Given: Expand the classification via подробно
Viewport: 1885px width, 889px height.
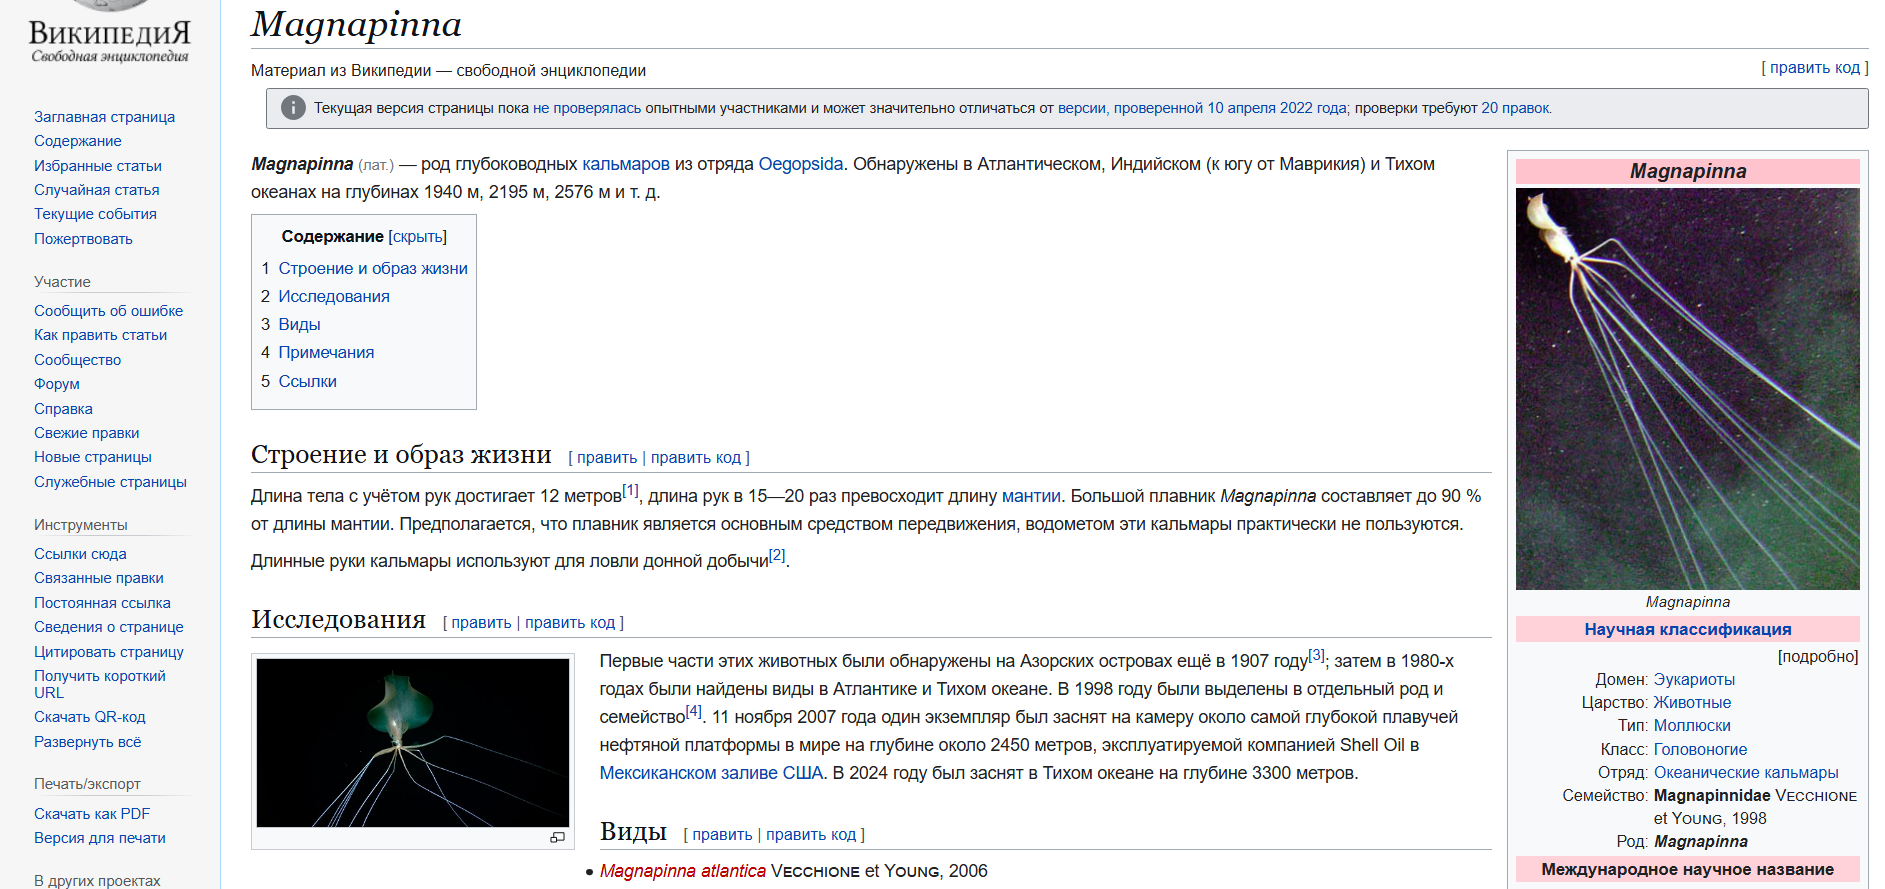Looking at the screenshot, I should click(1818, 656).
